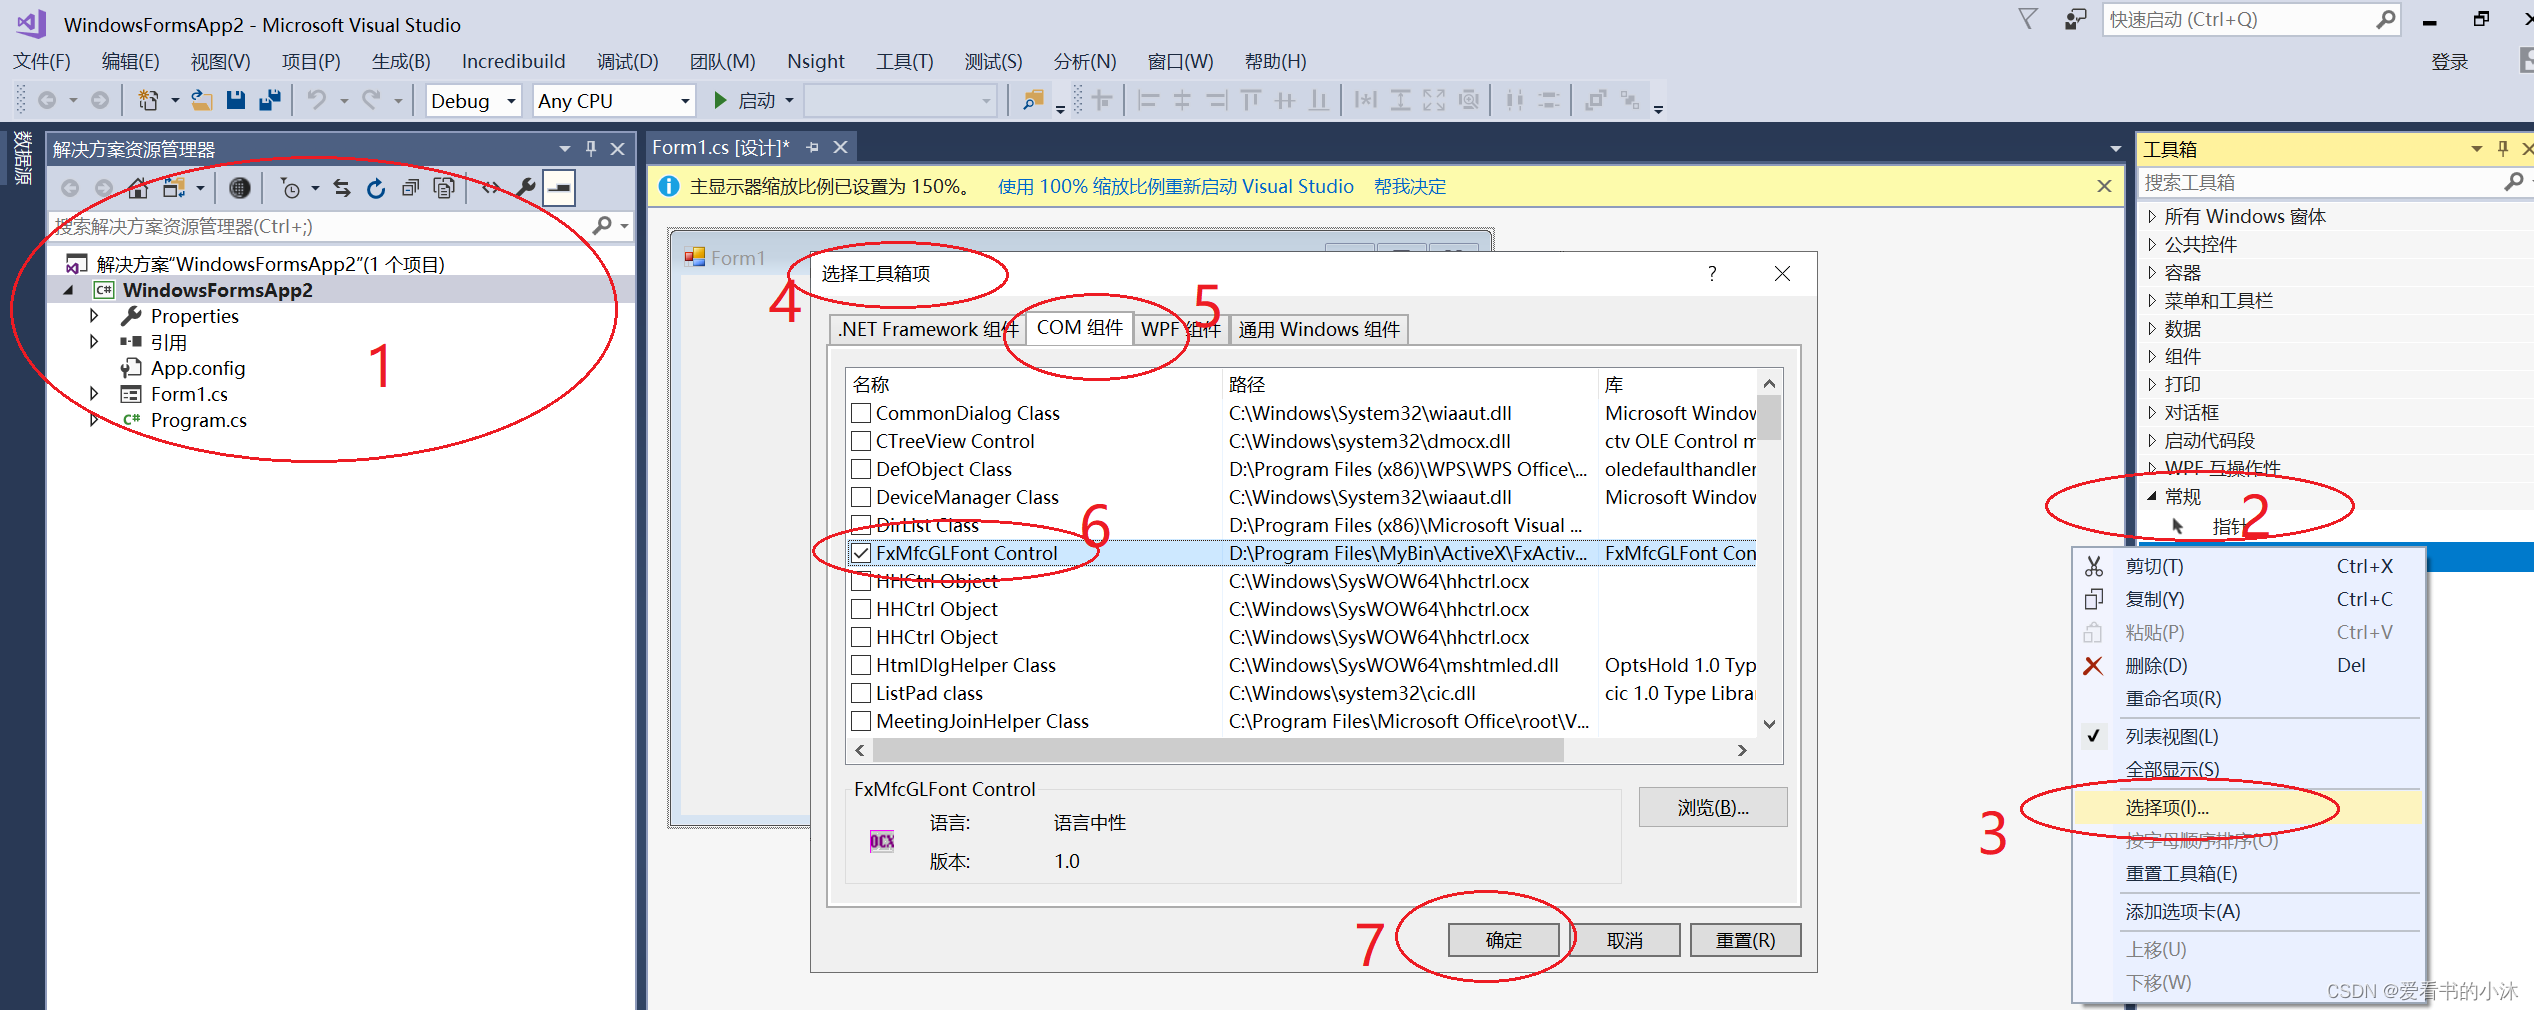The width and height of the screenshot is (2534, 1010).
Task: Click Solution Explorer Show All Files icon
Action: click(x=444, y=187)
